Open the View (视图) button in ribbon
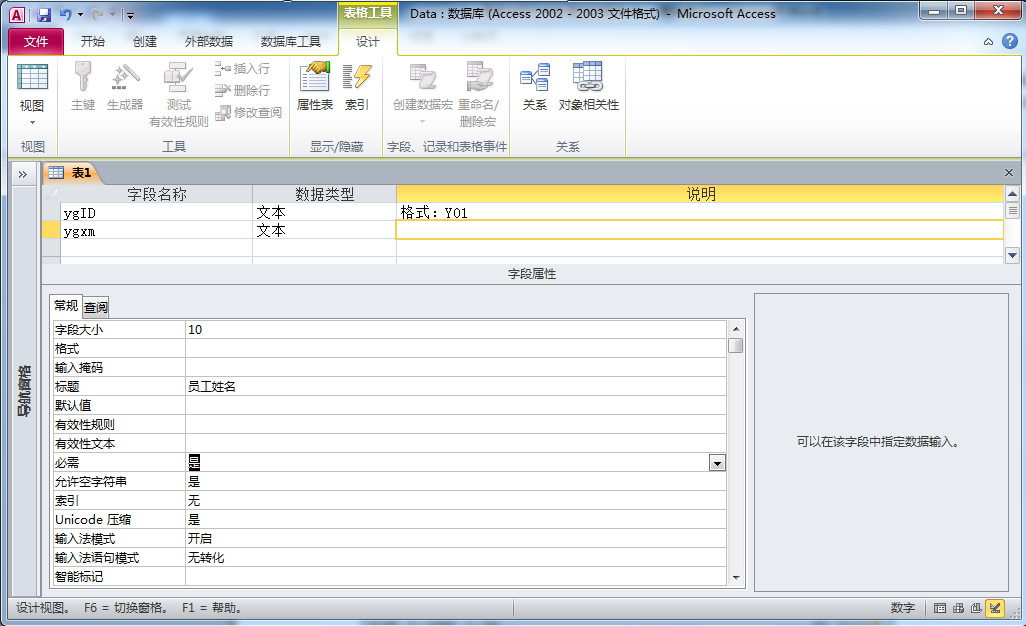This screenshot has width=1026, height=626. [x=31, y=96]
